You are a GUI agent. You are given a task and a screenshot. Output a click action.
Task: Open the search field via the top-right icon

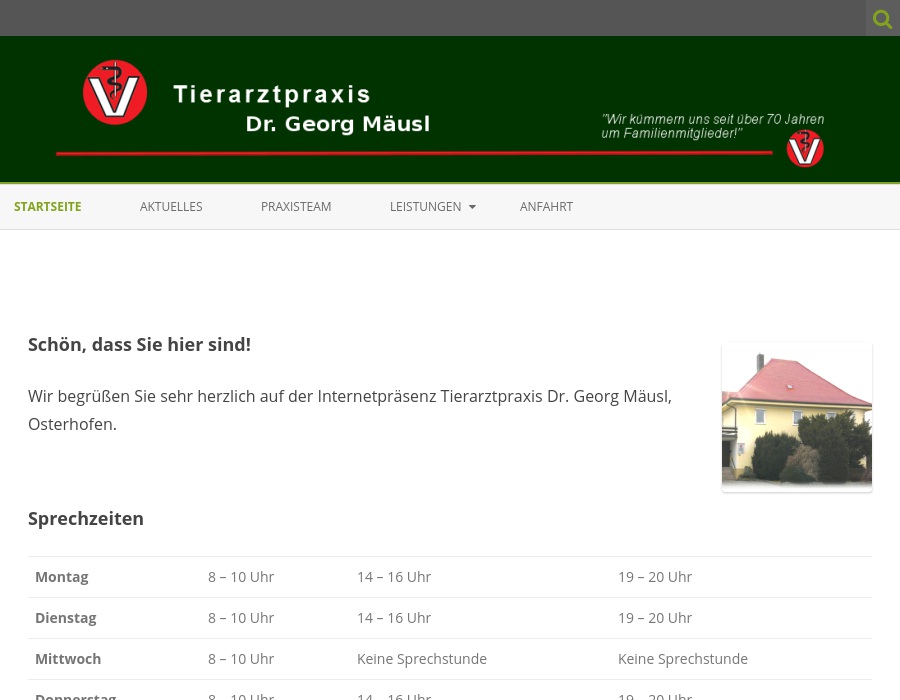coord(882,19)
